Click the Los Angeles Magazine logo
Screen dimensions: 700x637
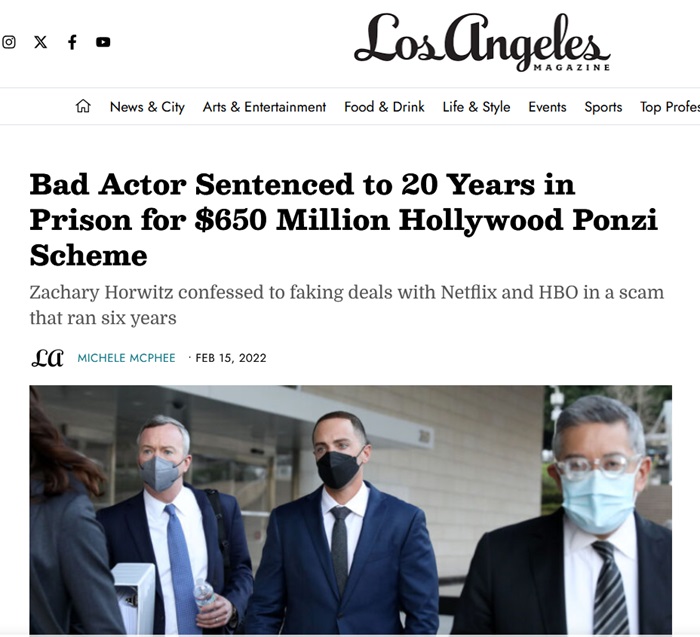tap(481, 43)
